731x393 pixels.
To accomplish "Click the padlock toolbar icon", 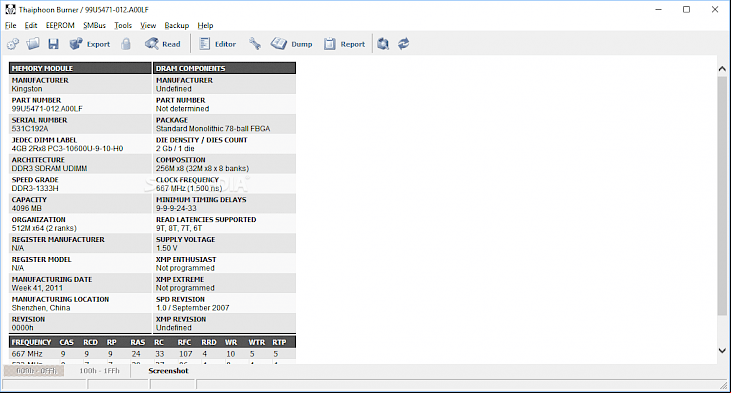I will coord(126,44).
